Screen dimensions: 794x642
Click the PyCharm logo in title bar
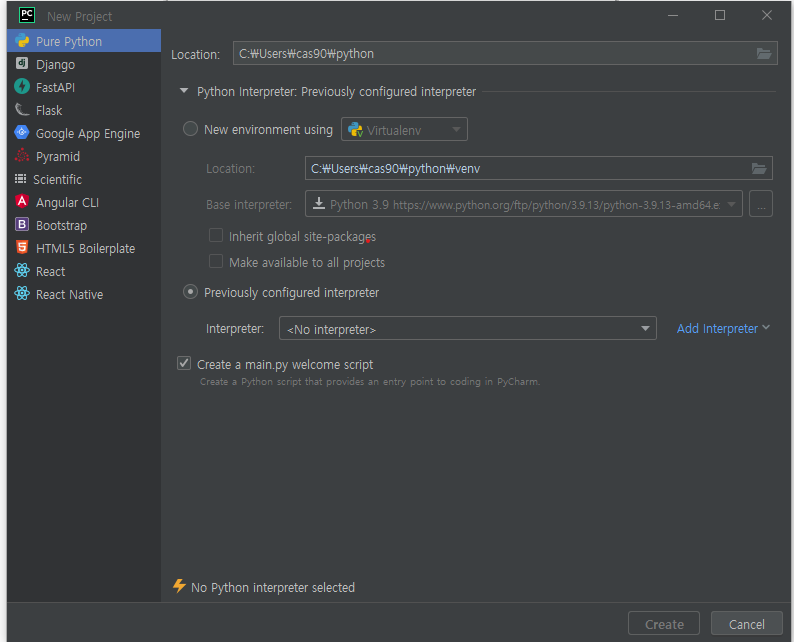tap(27, 15)
